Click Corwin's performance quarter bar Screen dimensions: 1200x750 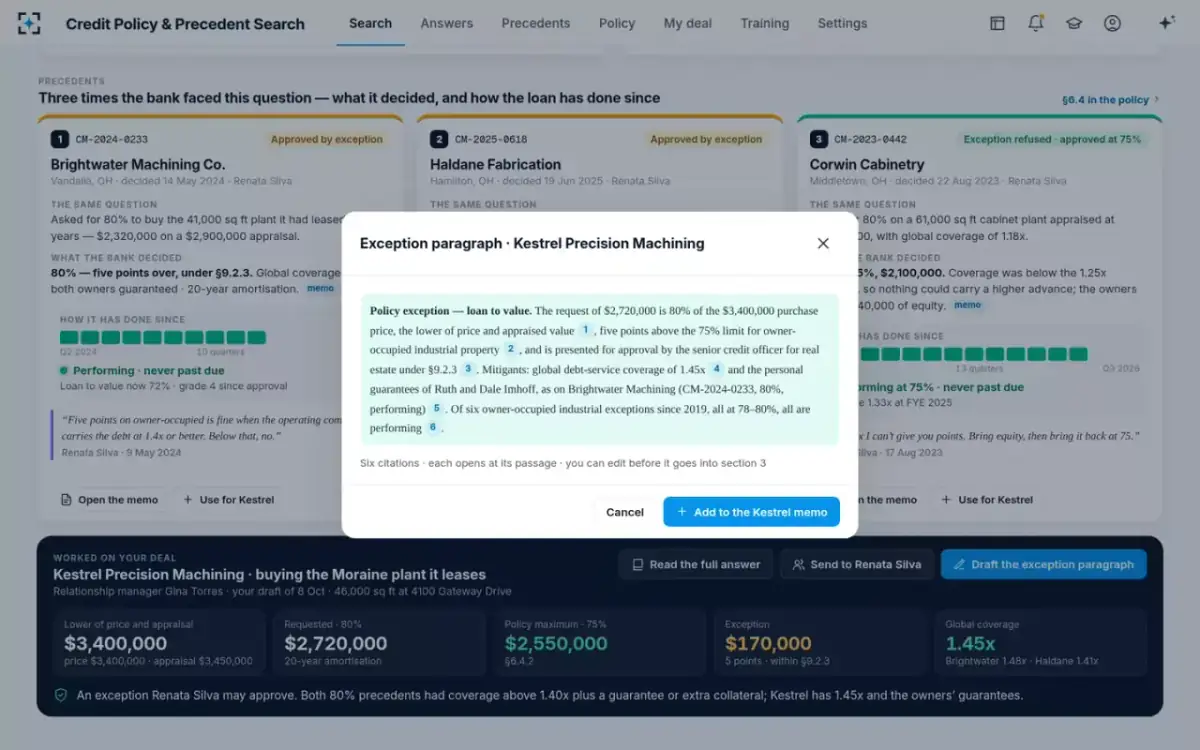pyautogui.click(x=973, y=354)
